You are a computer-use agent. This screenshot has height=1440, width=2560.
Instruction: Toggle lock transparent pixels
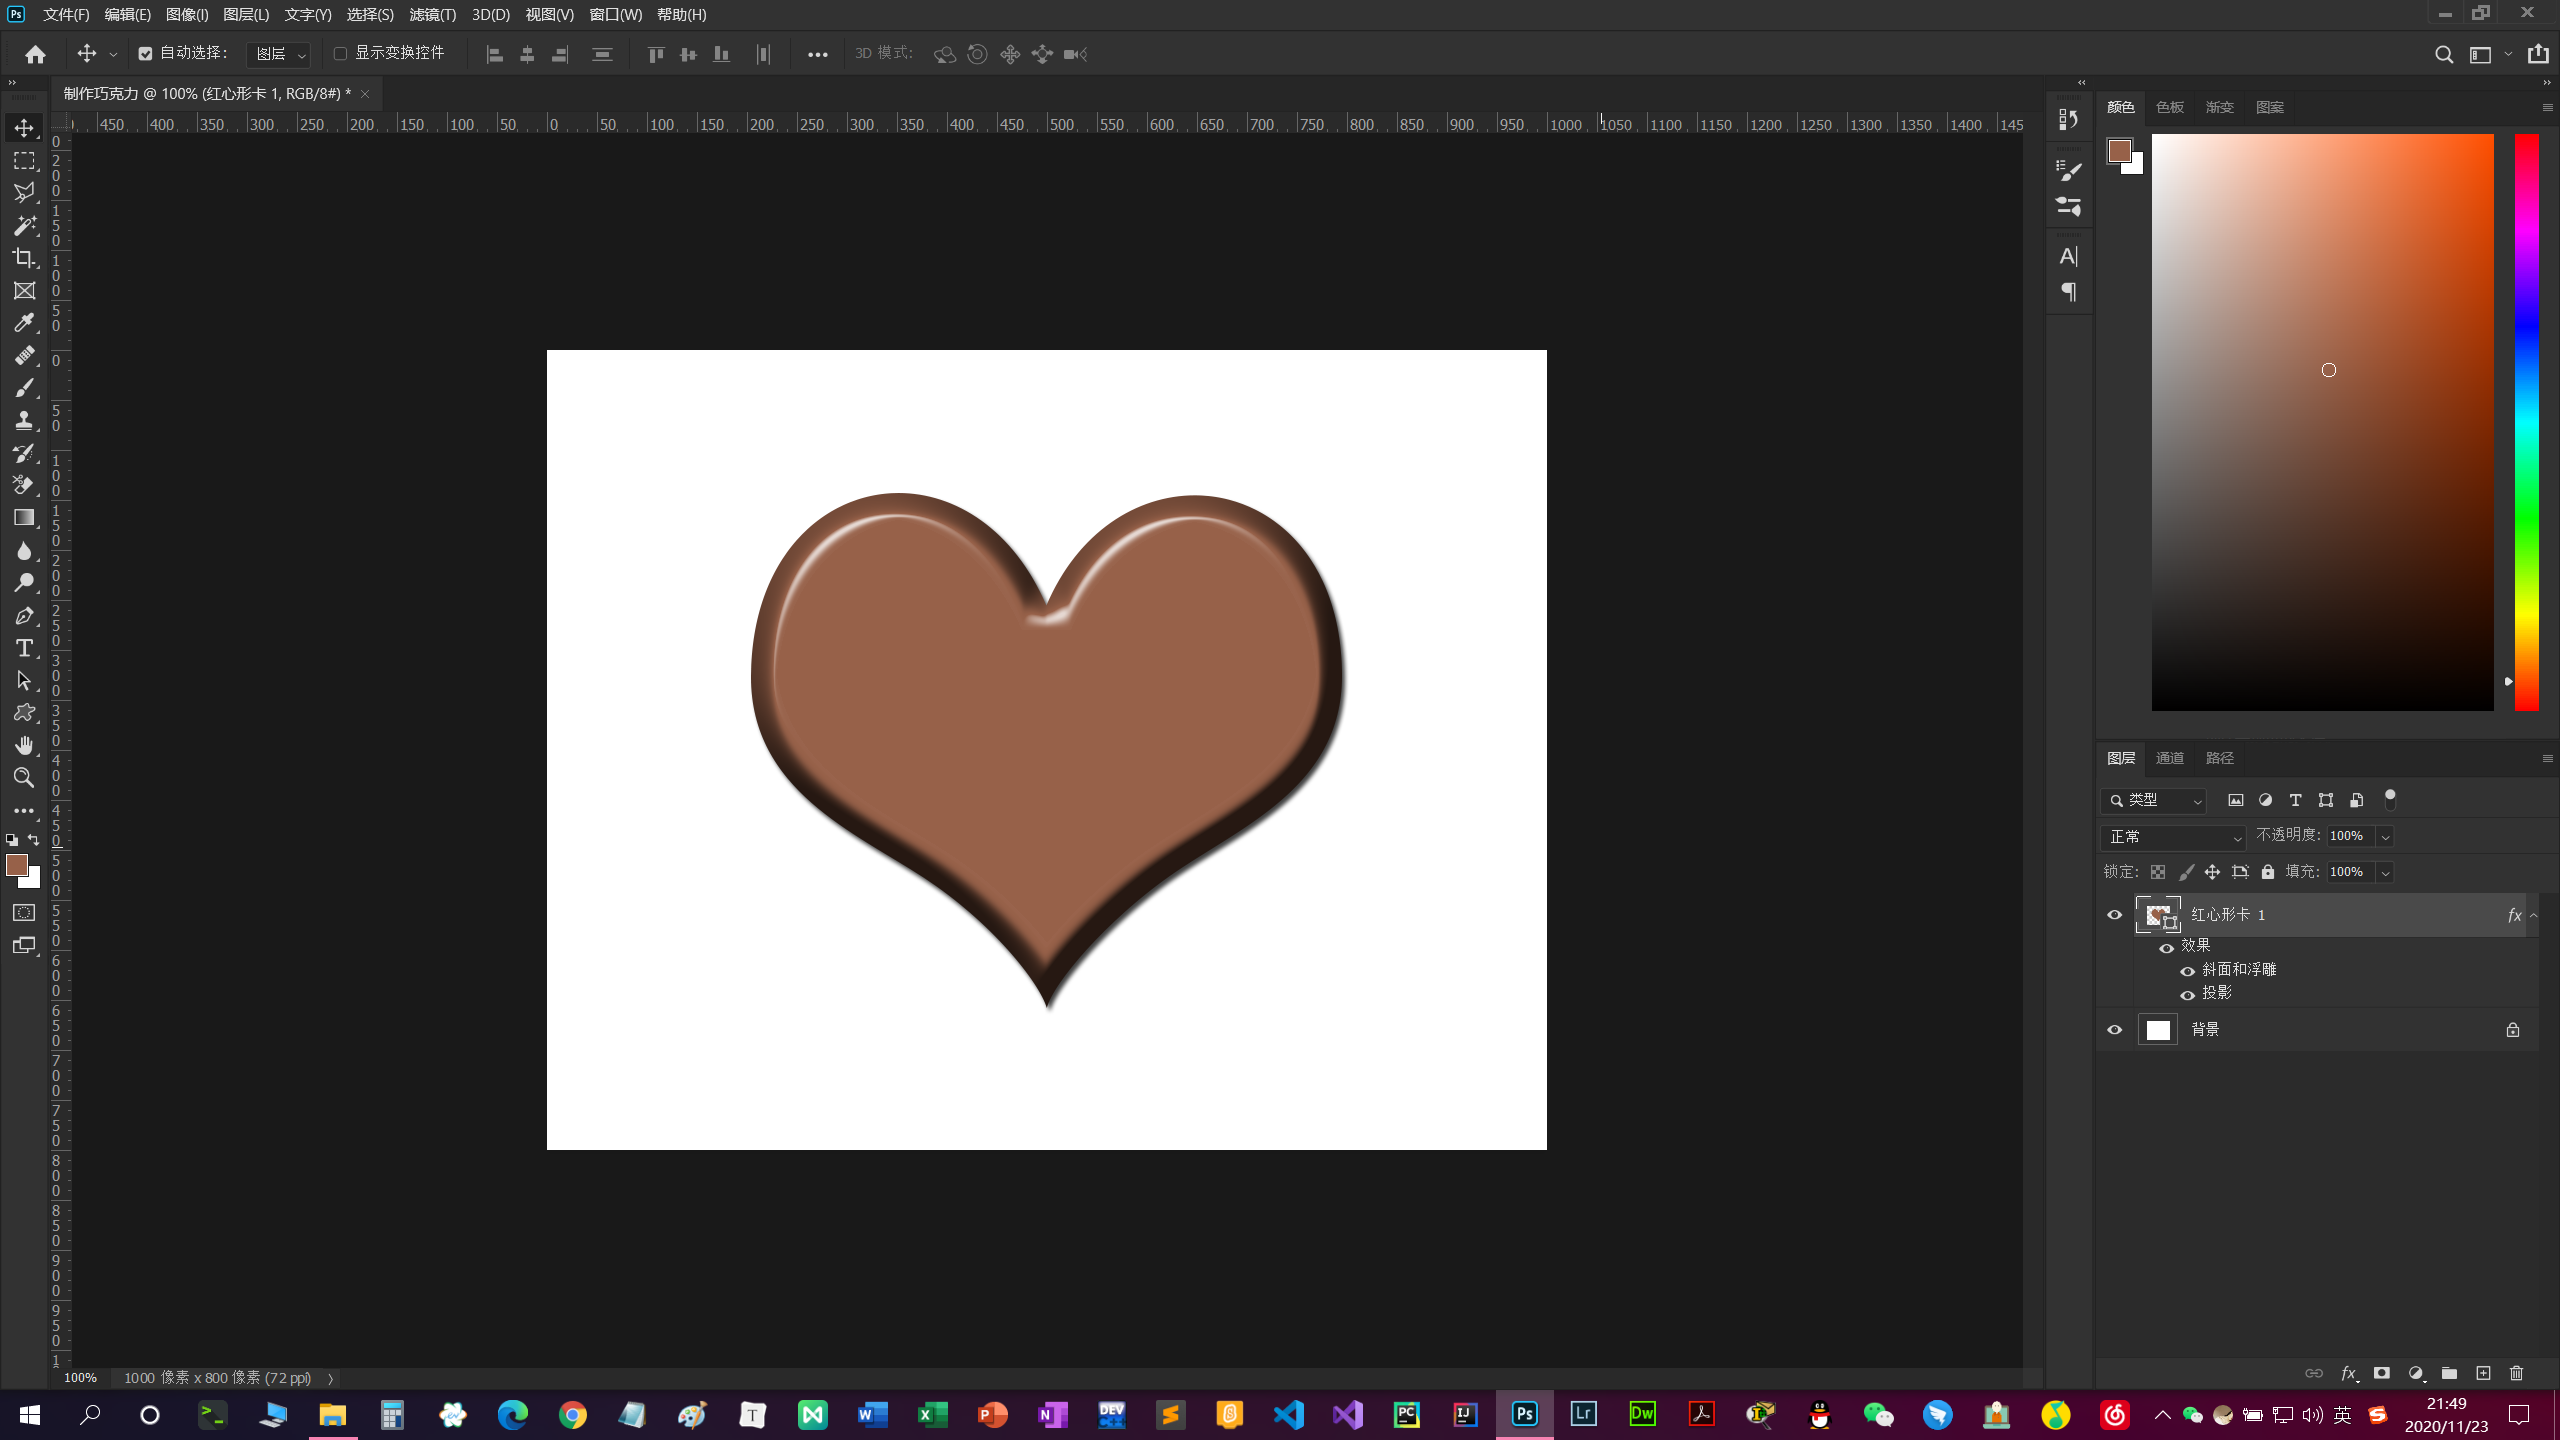(x=2158, y=872)
